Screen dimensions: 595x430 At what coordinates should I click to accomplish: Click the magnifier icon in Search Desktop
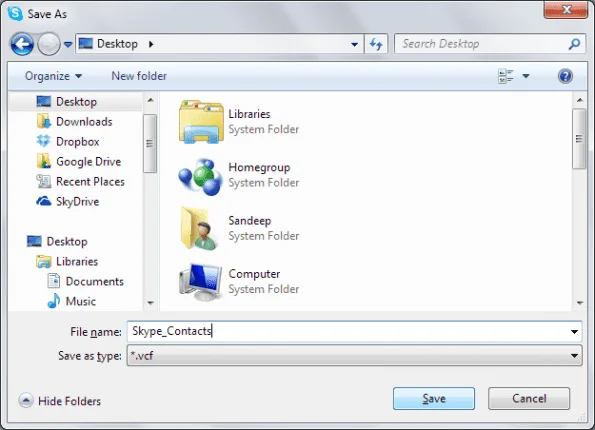(575, 44)
